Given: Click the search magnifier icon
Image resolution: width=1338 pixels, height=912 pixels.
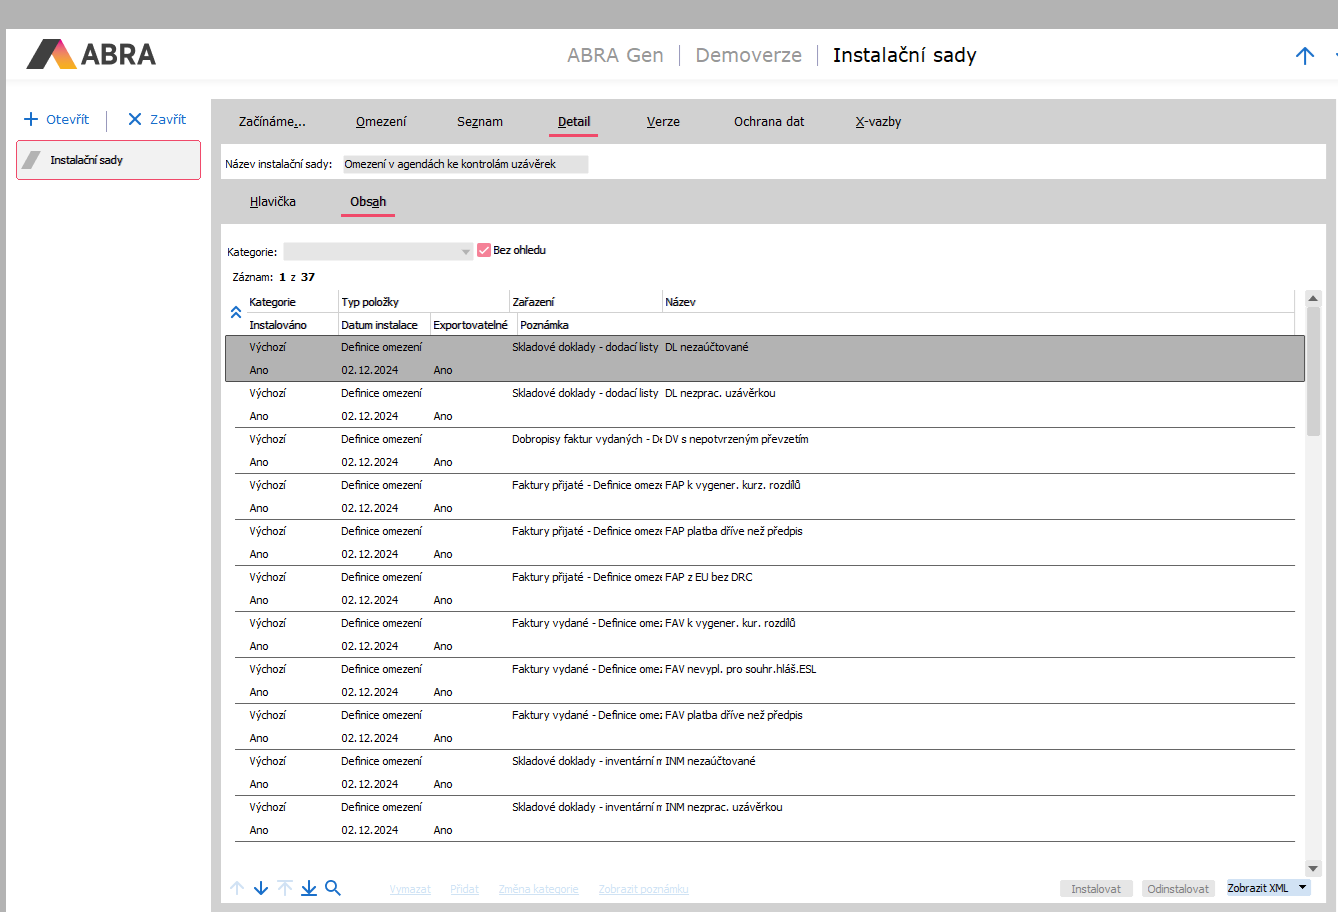Looking at the screenshot, I should pos(333,888).
